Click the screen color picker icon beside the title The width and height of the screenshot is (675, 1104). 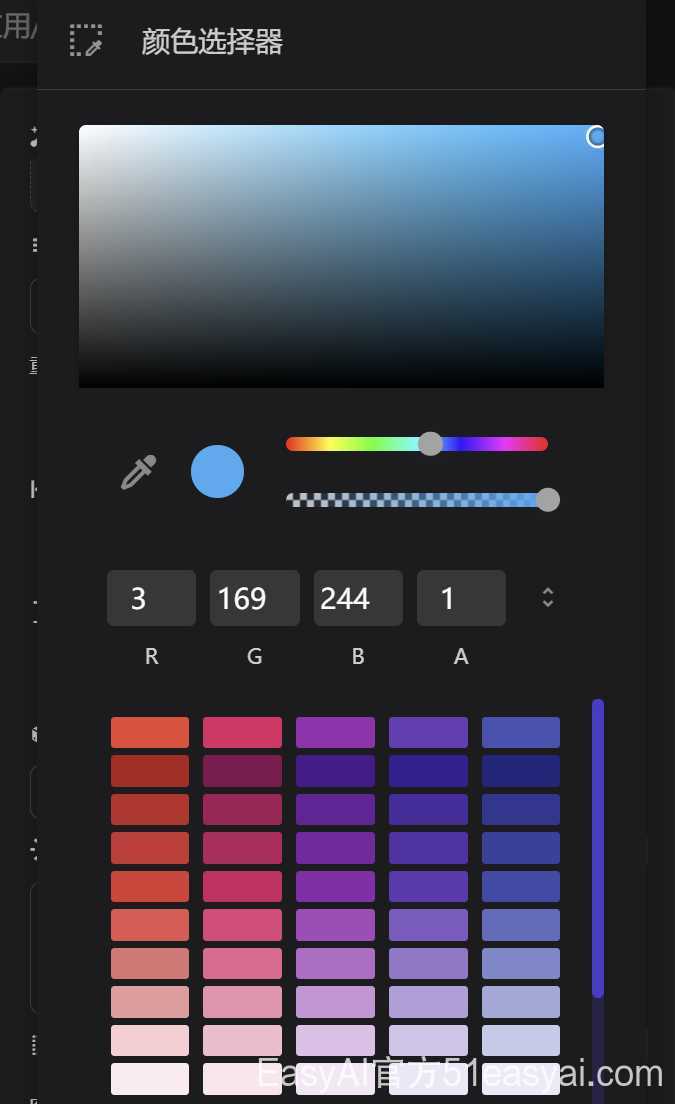click(x=87, y=40)
